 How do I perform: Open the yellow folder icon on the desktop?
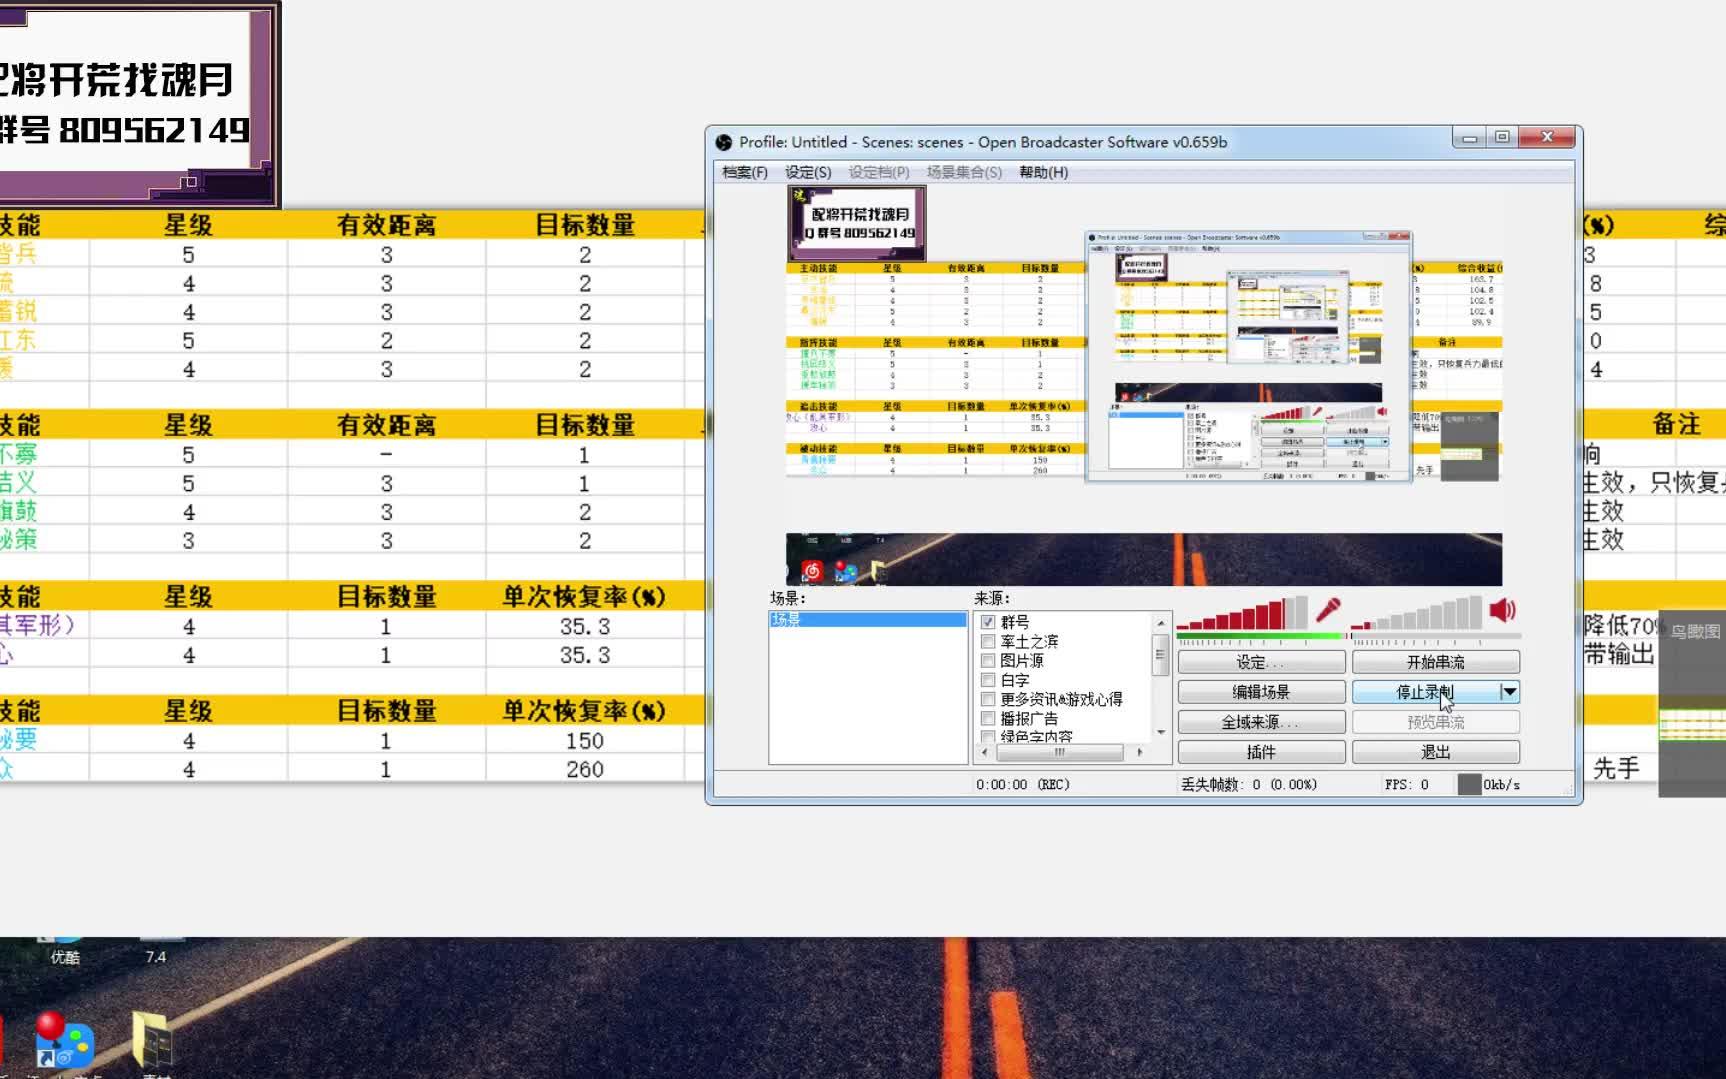153,1040
